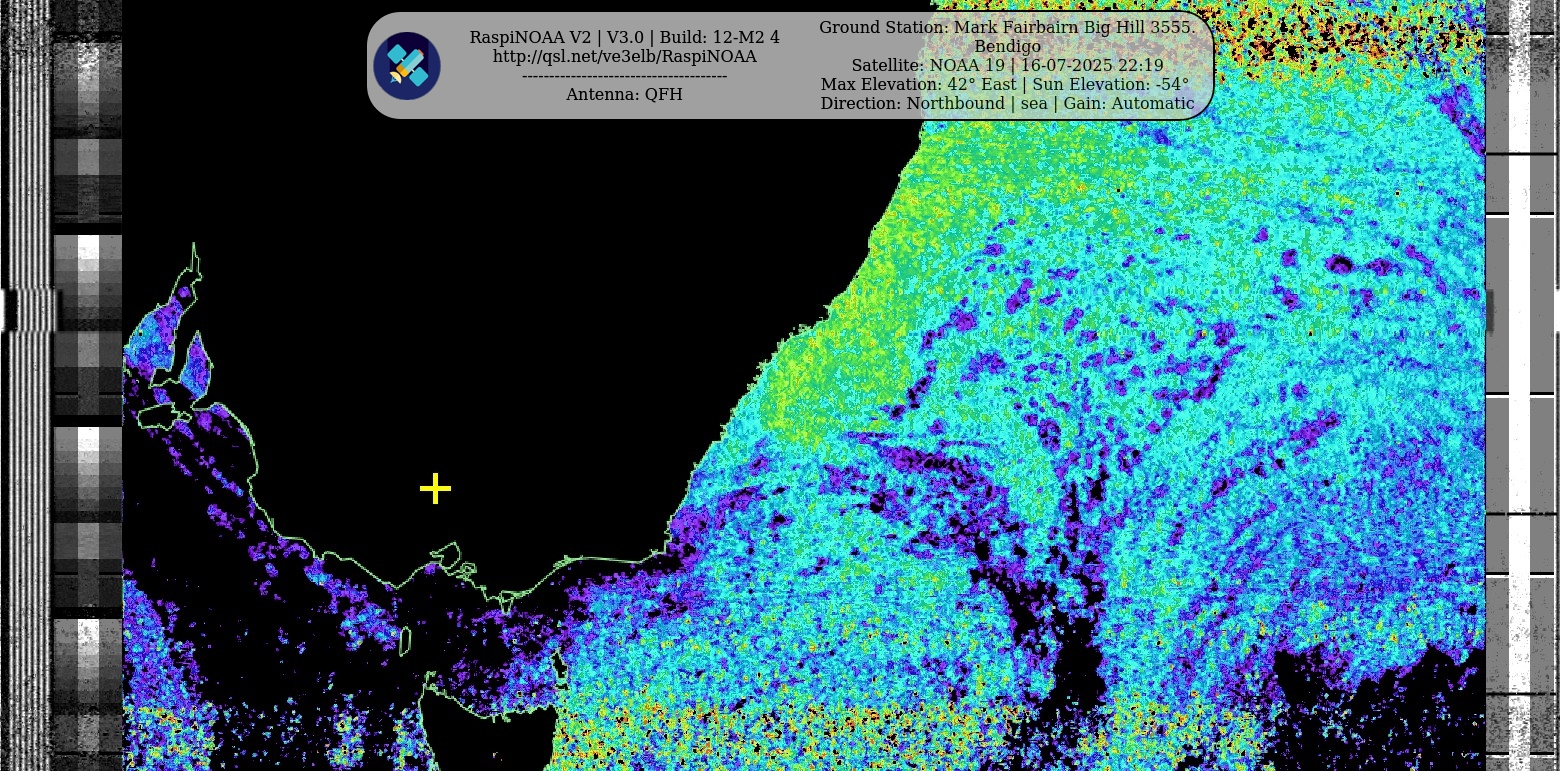Click the RaspiNOAA satellite logo icon
The width and height of the screenshot is (1560, 771).
click(407, 66)
